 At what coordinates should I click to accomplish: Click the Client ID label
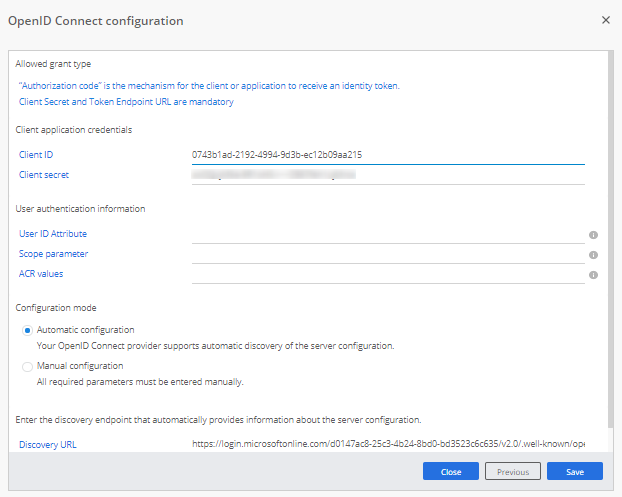pos(36,155)
